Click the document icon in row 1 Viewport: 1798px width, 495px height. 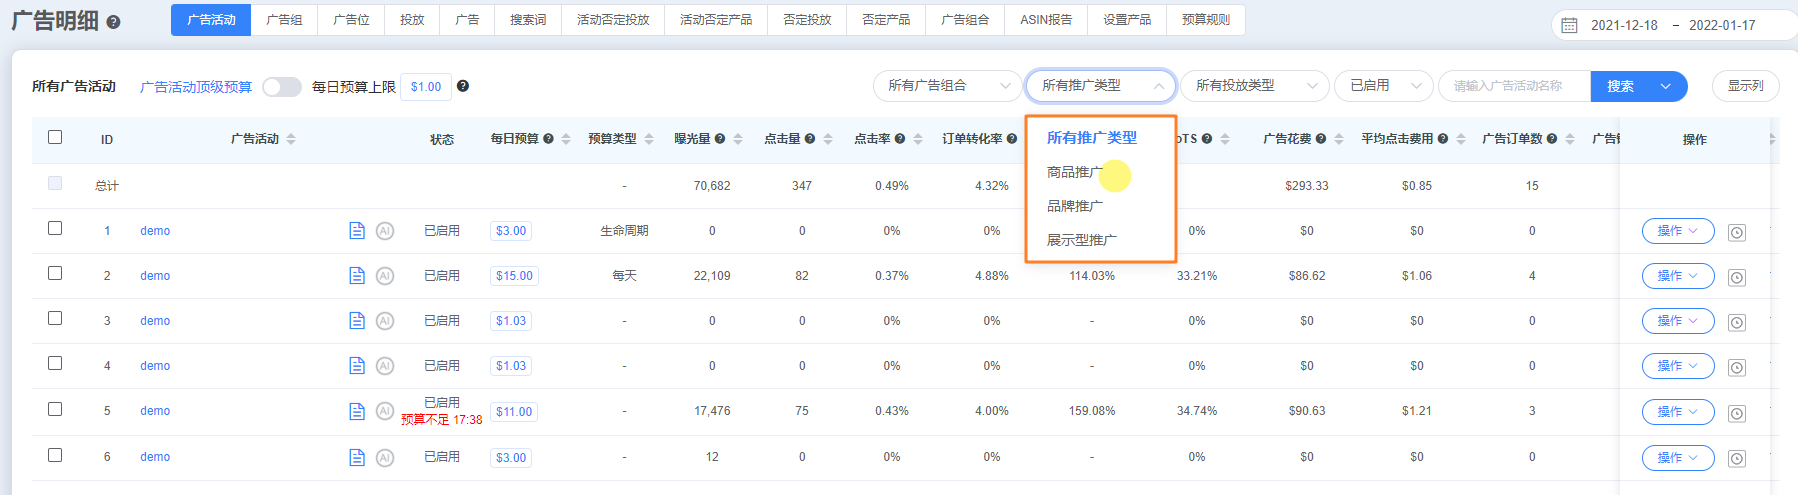click(x=357, y=231)
